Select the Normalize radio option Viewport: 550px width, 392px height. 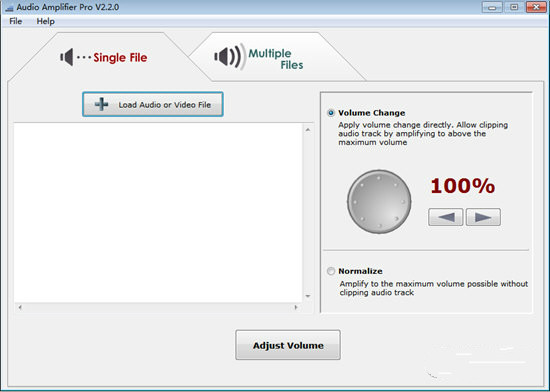331,271
